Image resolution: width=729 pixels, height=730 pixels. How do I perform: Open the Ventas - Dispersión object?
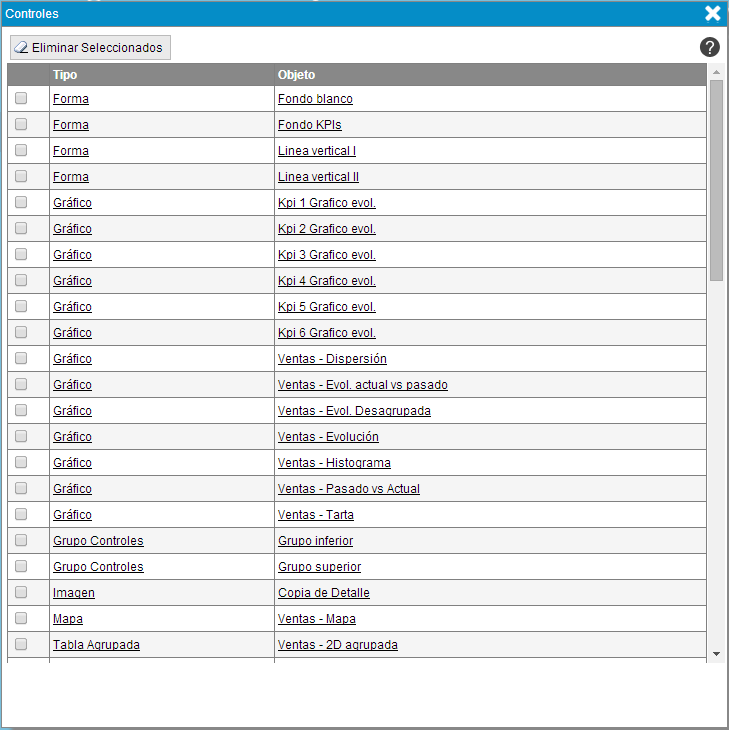pos(332,359)
